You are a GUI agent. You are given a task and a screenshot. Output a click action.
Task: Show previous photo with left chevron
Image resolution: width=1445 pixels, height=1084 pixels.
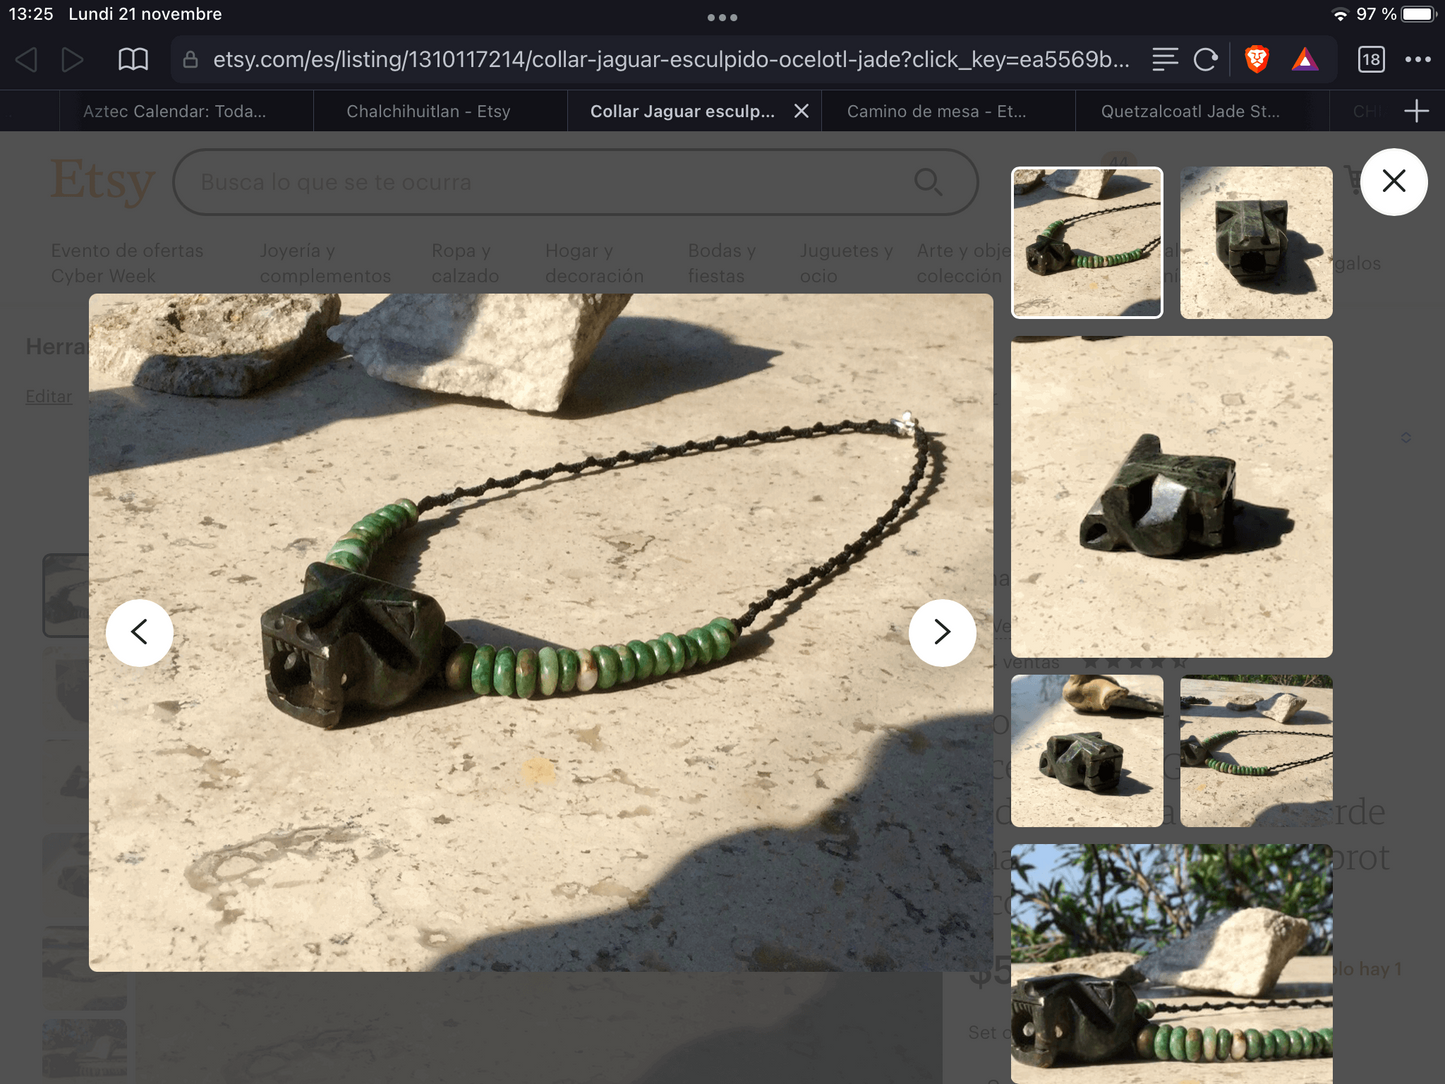140,632
